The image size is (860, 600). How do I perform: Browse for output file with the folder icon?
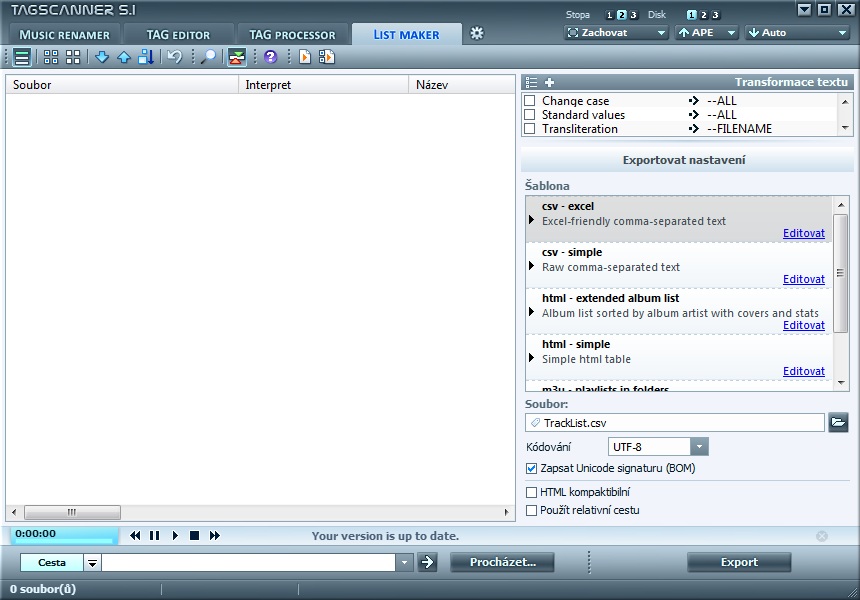(x=838, y=423)
